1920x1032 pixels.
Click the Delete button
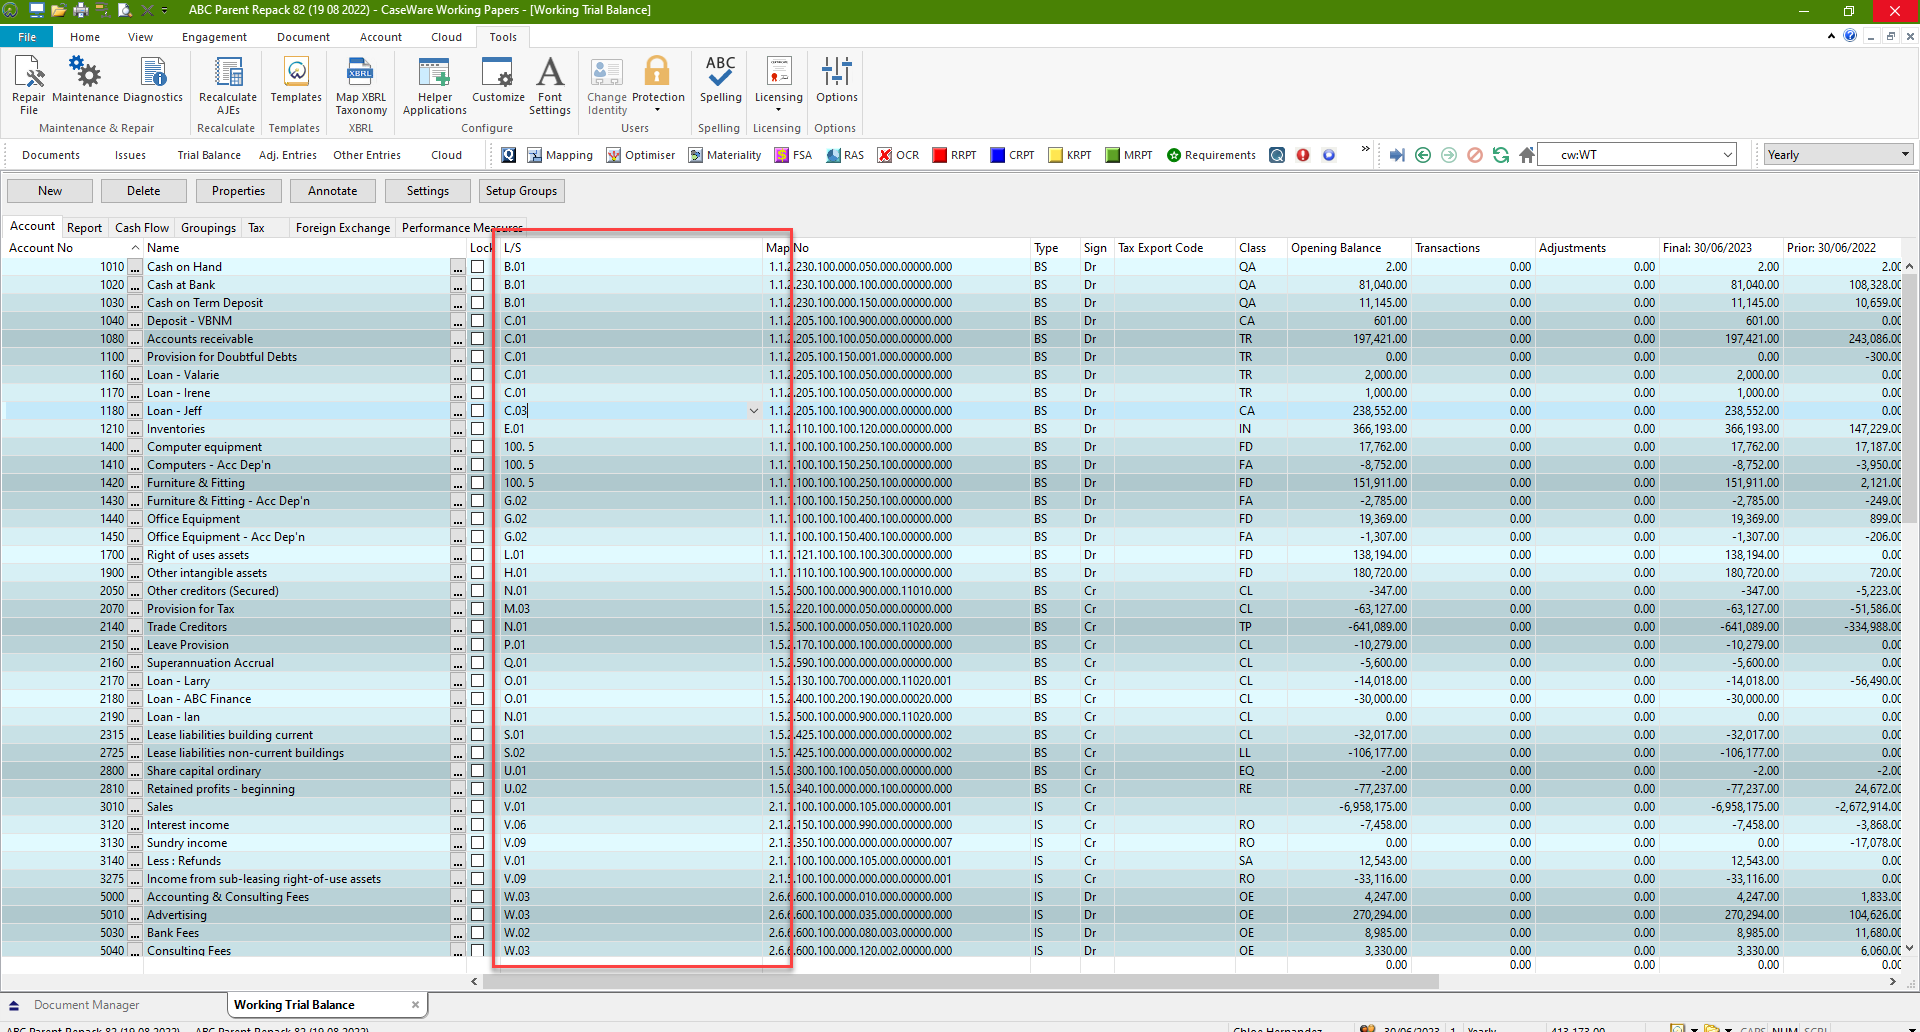(x=143, y=191)
